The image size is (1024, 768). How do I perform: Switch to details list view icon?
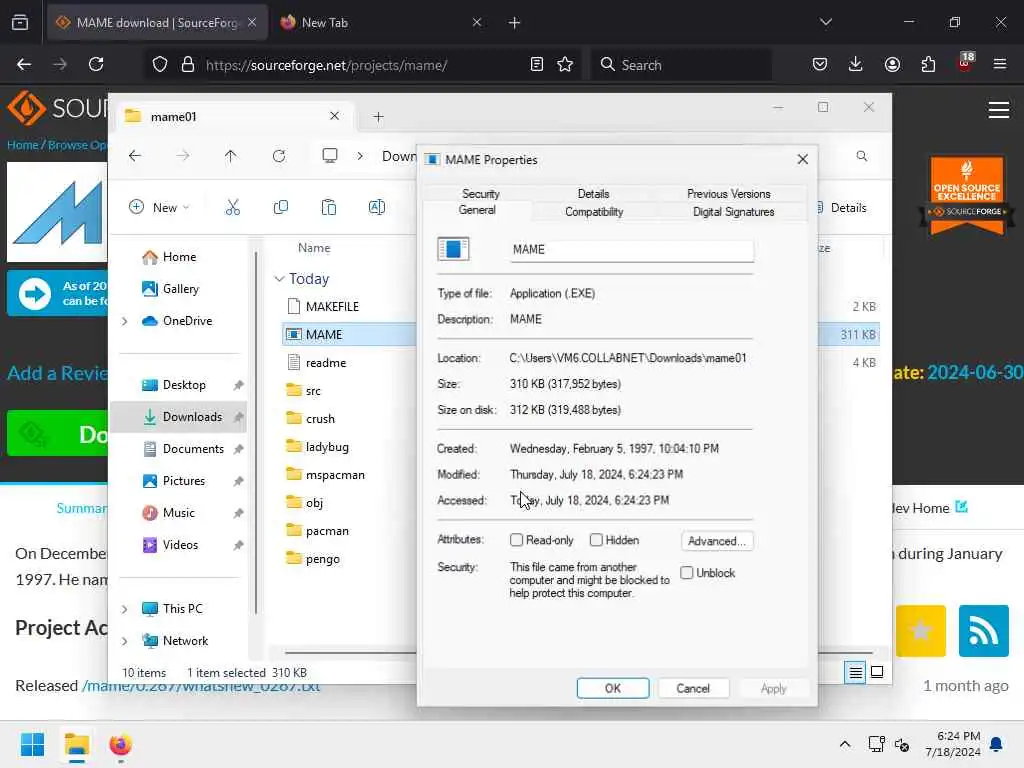pos(855,672)
